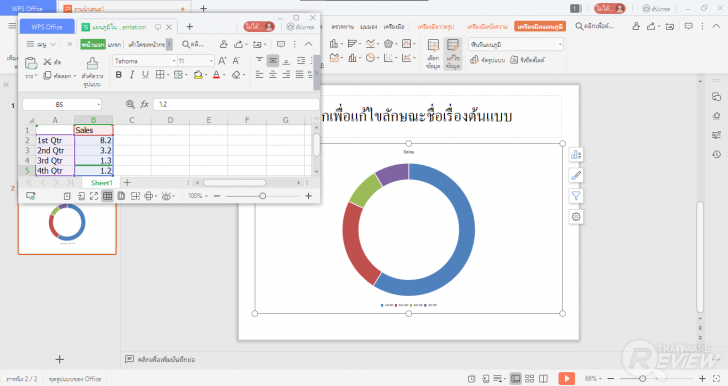This screenshot has width=728, height=386.
Task: Click the Select Data chart button
Action: (x=433, y=54)
